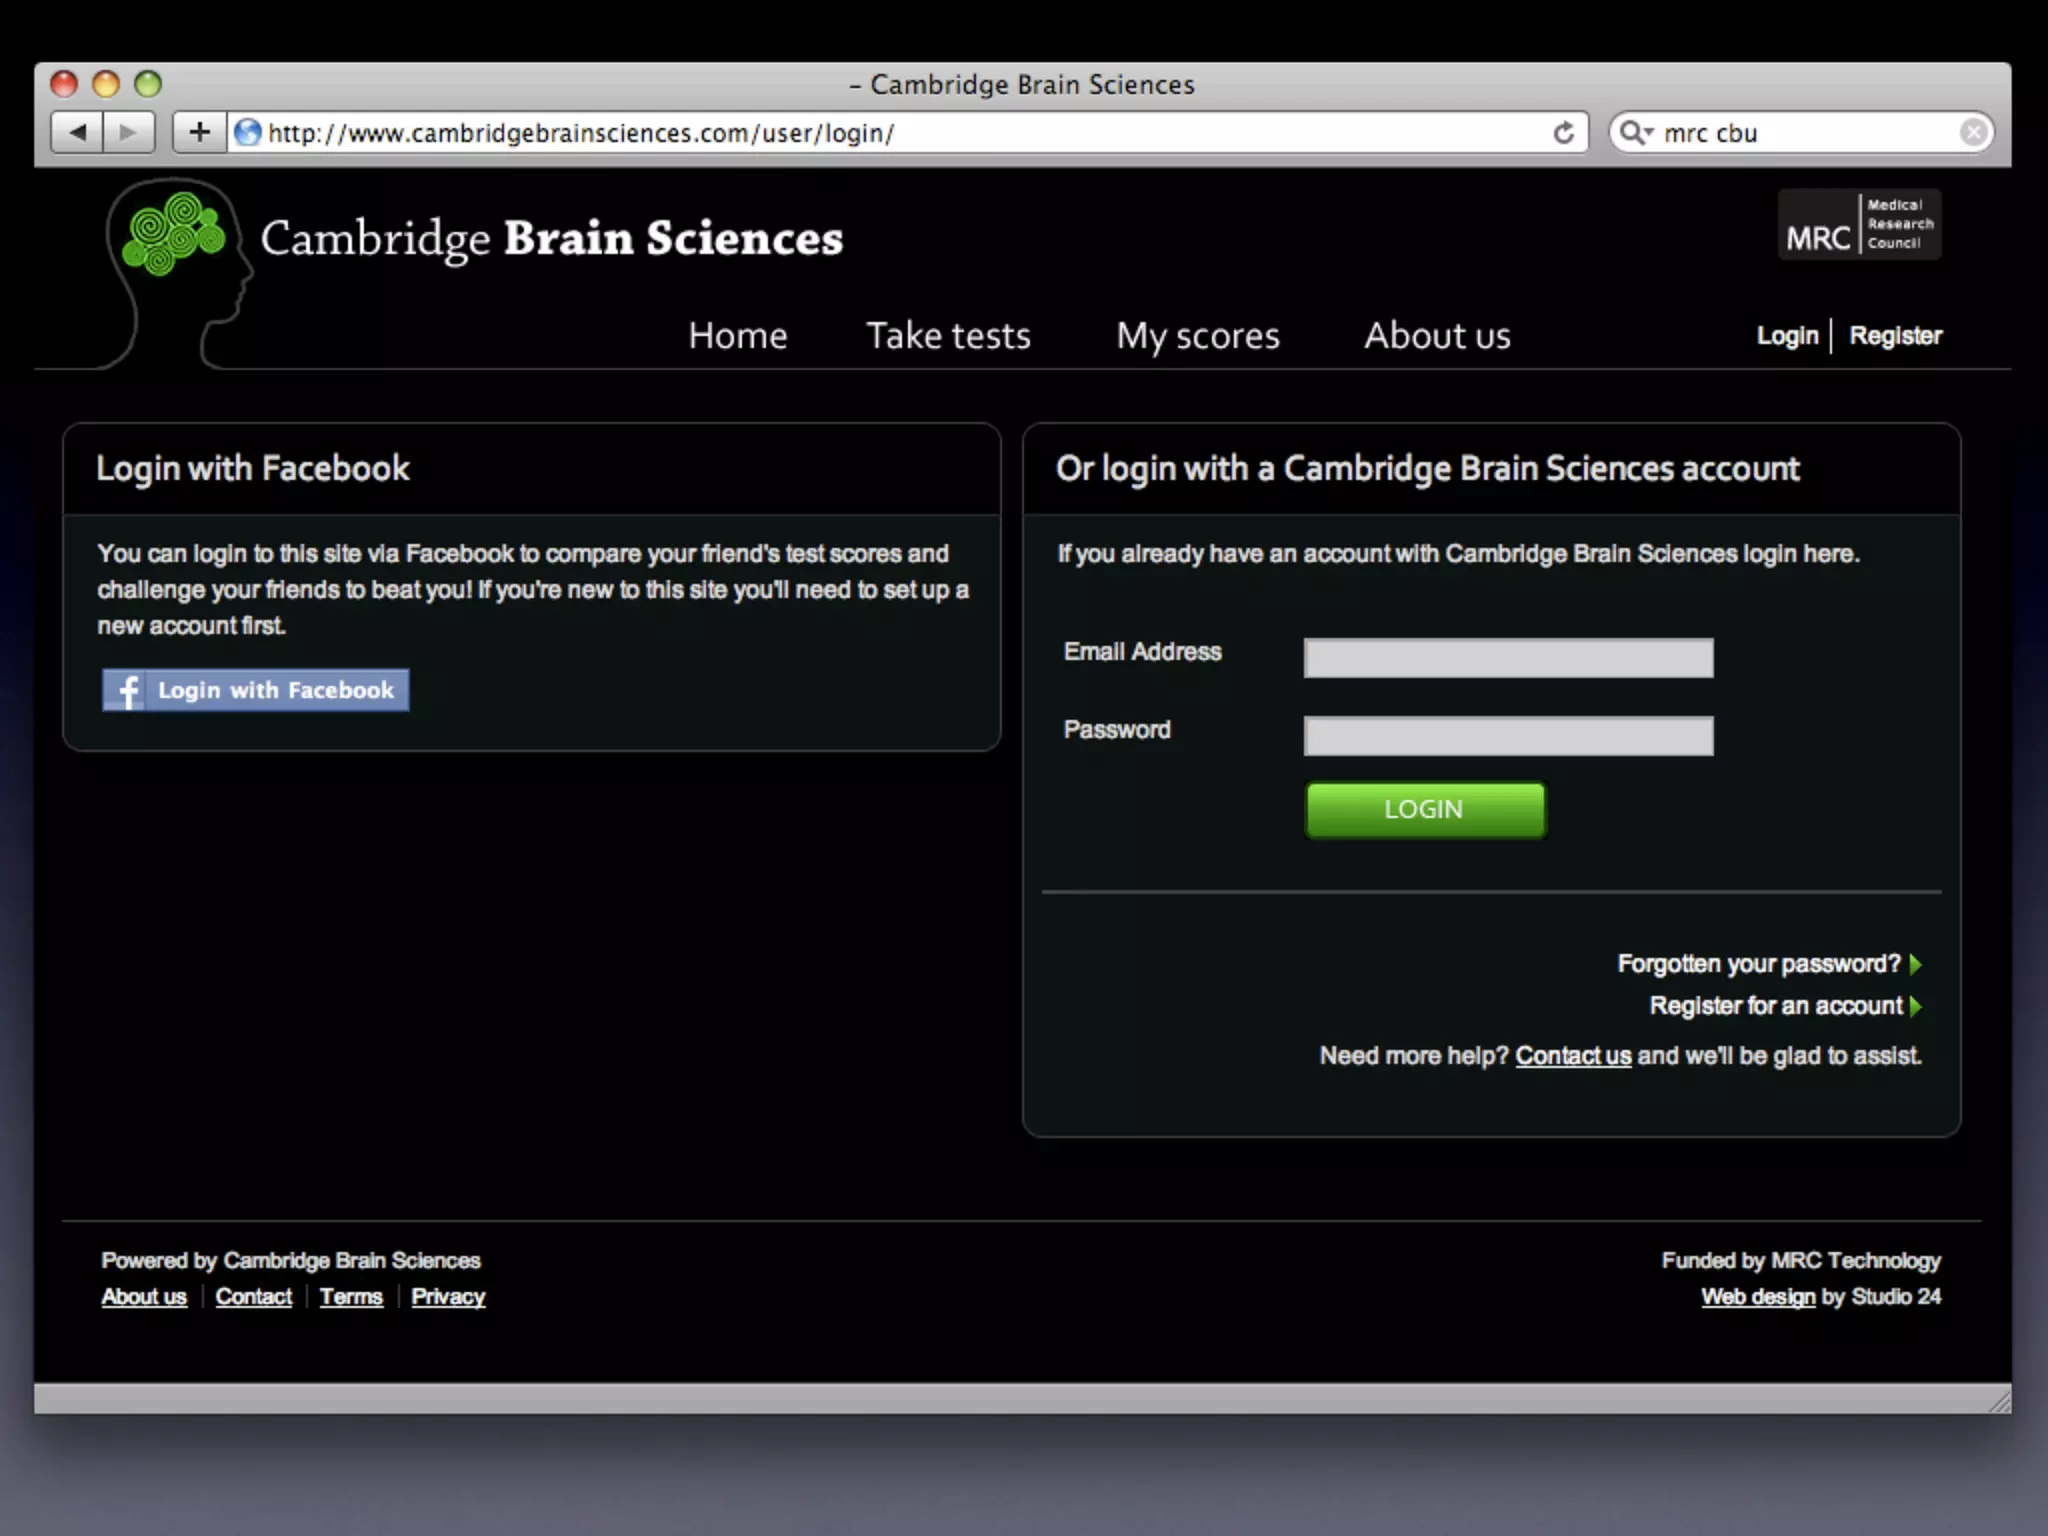Click the reload page icon in the address bar
The image size is (2048, 1536).
tap(1563, 132)
